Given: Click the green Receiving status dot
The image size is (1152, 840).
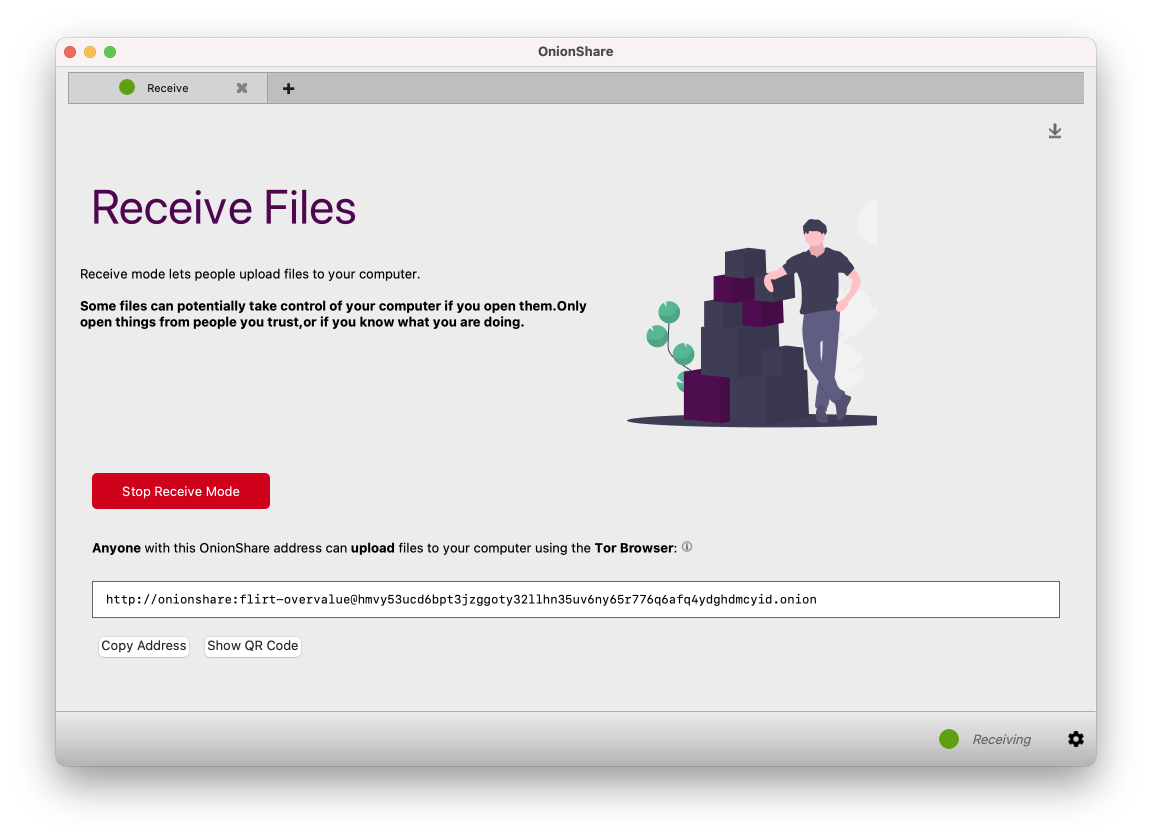Looking at the screenshot, I should 948,739.
